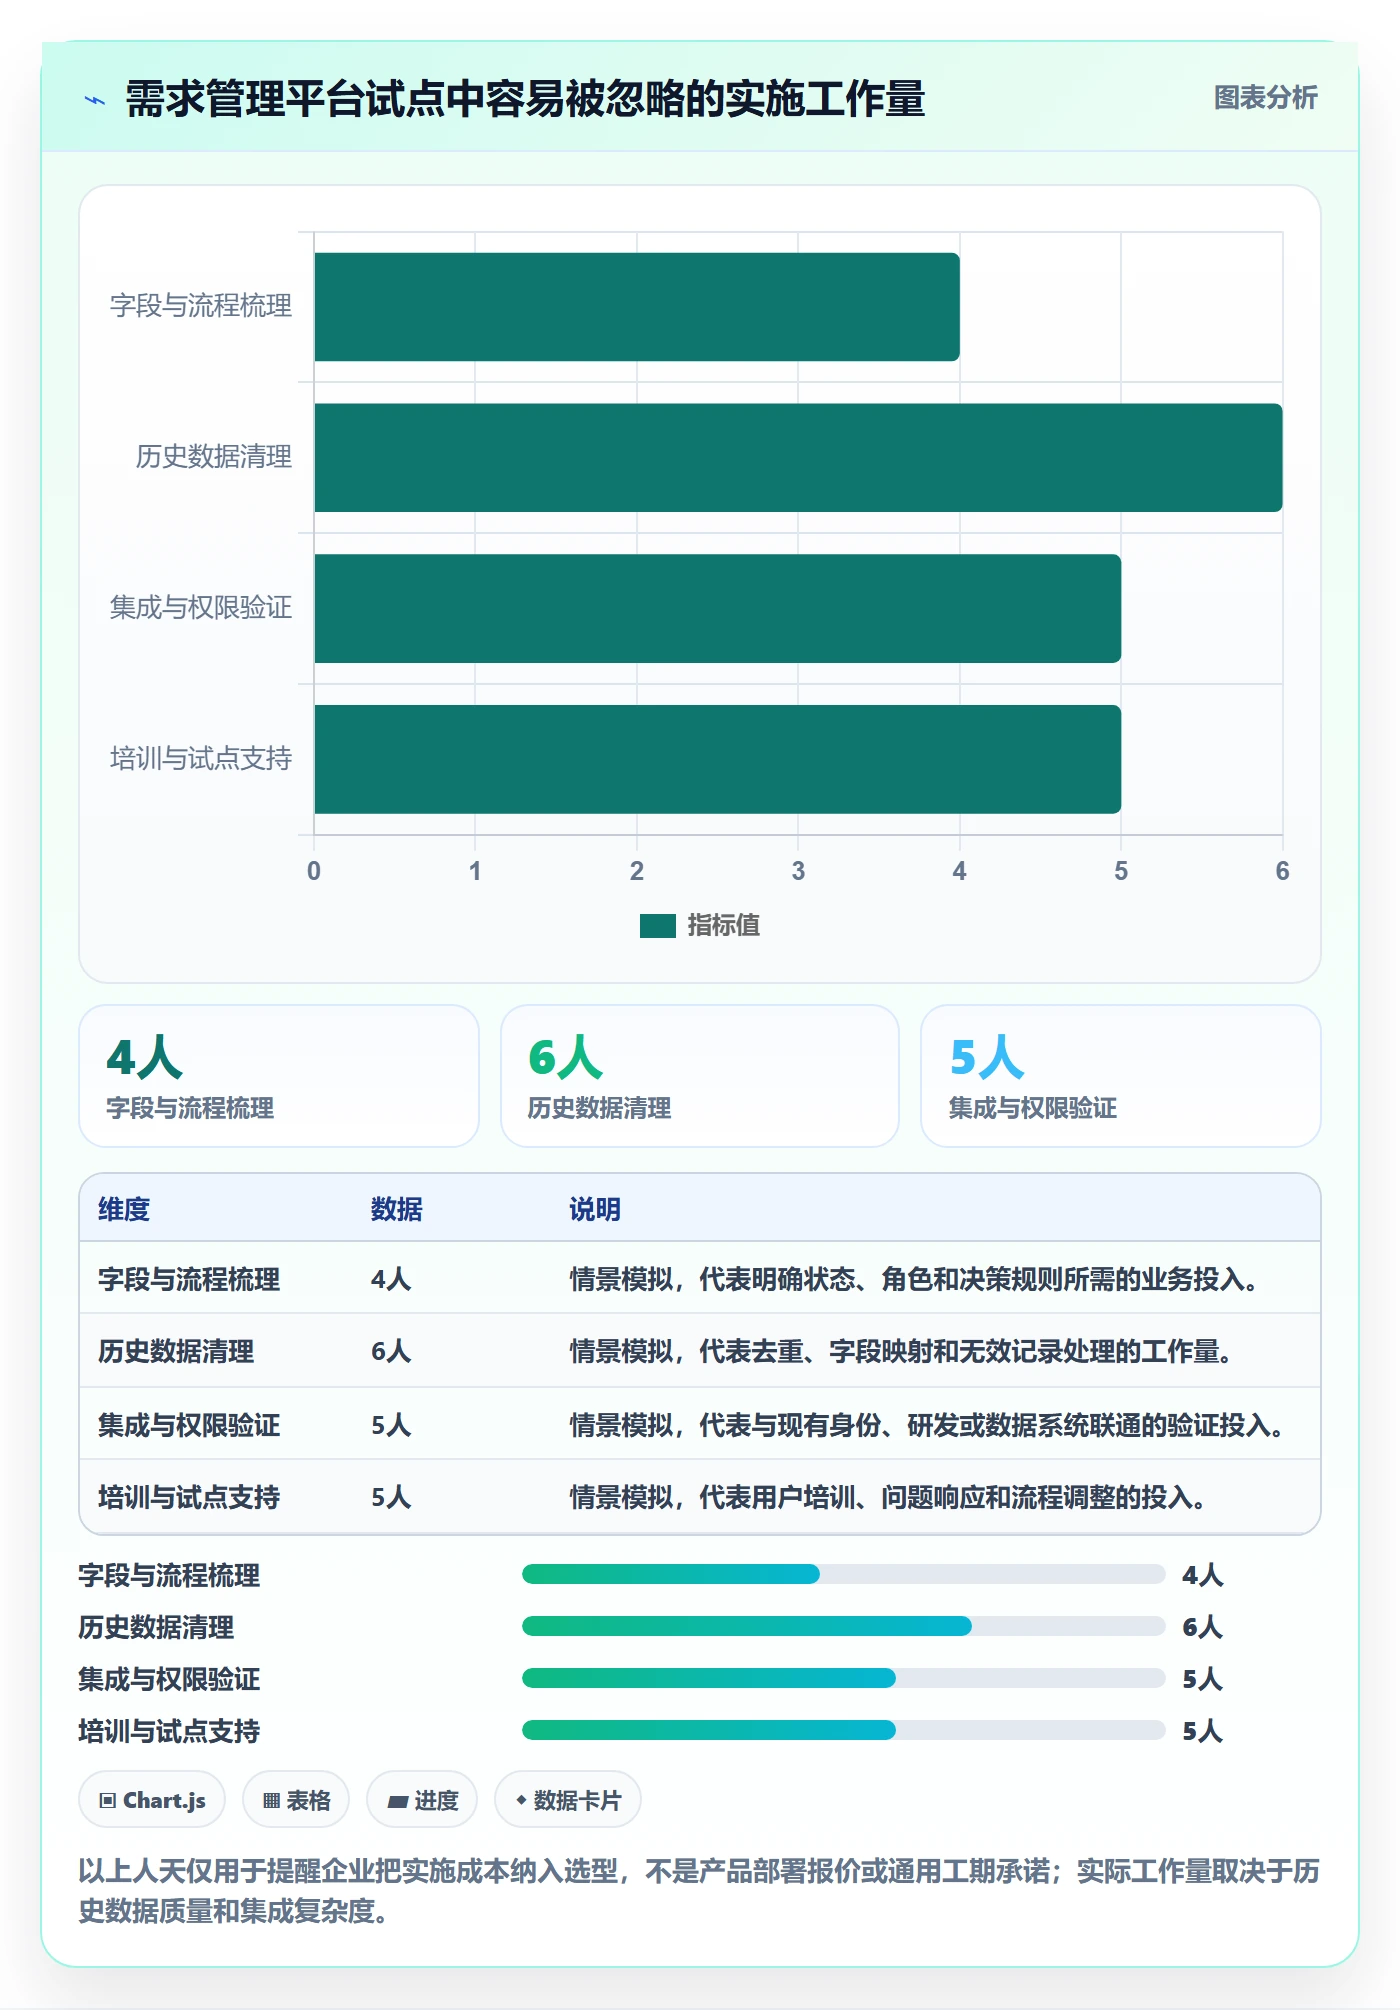Click the 说明 column header
The height and width of the screenshot is (2010, 1400).
point(595,1209)
